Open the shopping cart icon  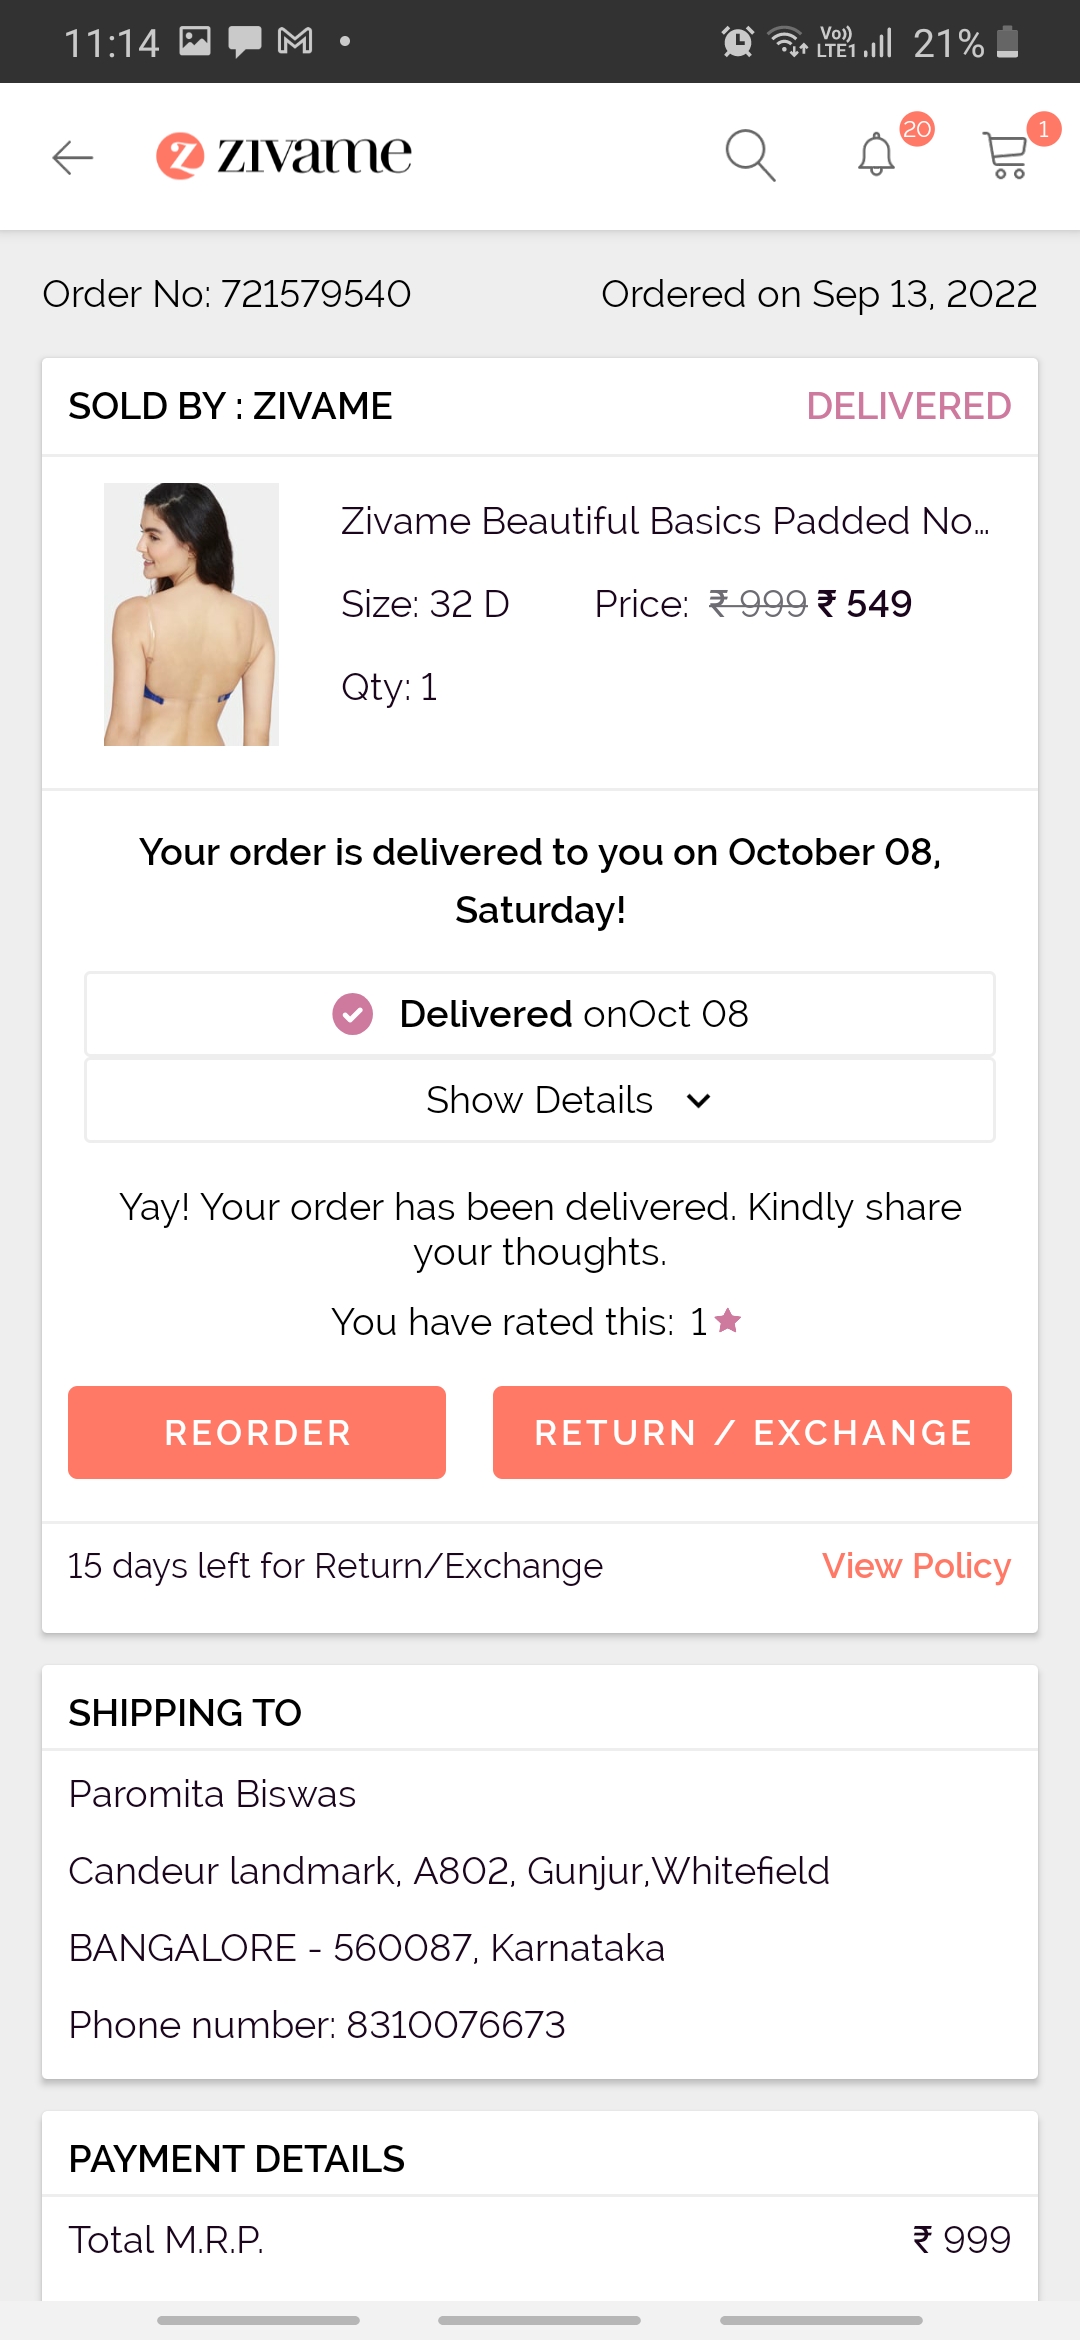pos(1005,157)
